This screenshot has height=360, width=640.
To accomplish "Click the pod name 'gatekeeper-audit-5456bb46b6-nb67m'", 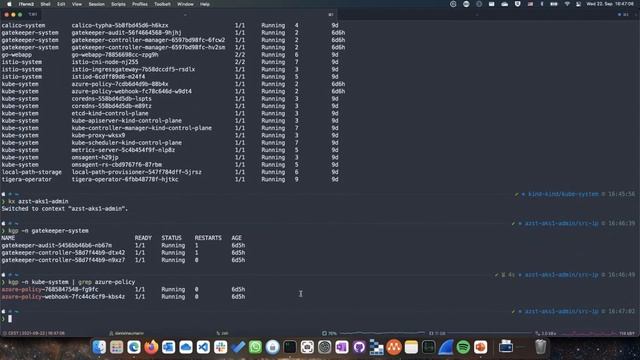I will pyautogui.click(x=56, y=245).
